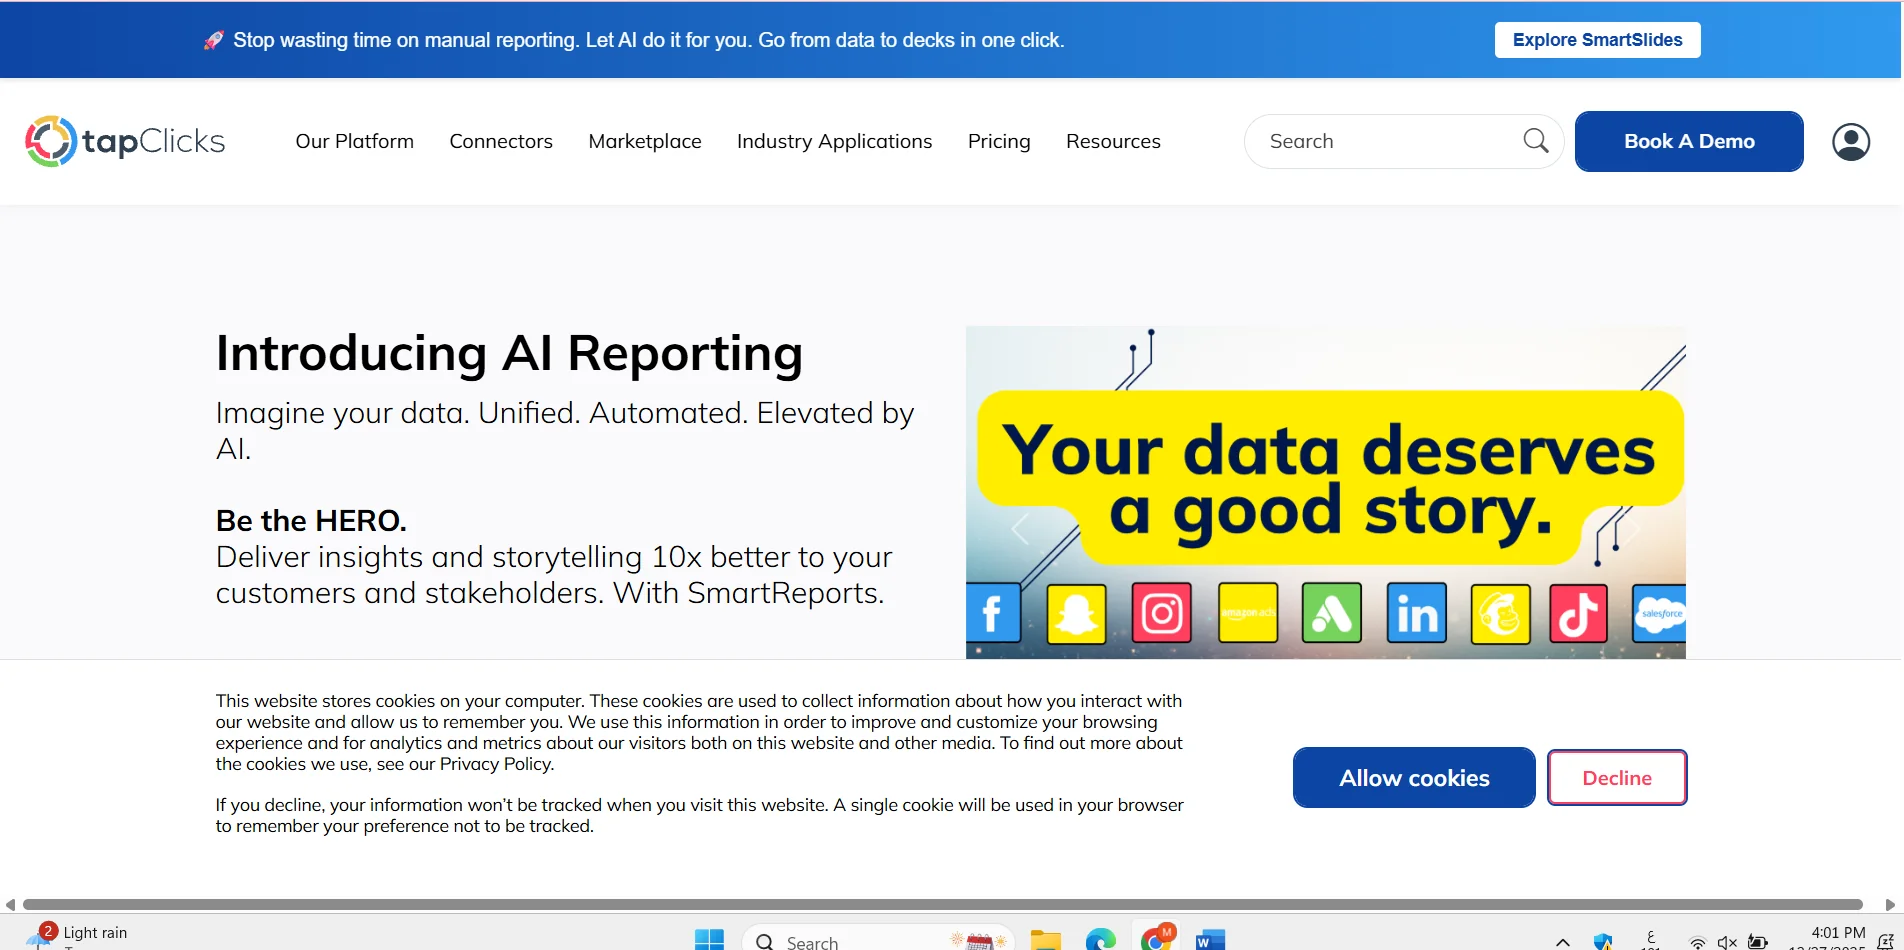This screenshot has height=950, width=1904.
Task: Advance to next slide in banner carousel
Action: 1631,528
